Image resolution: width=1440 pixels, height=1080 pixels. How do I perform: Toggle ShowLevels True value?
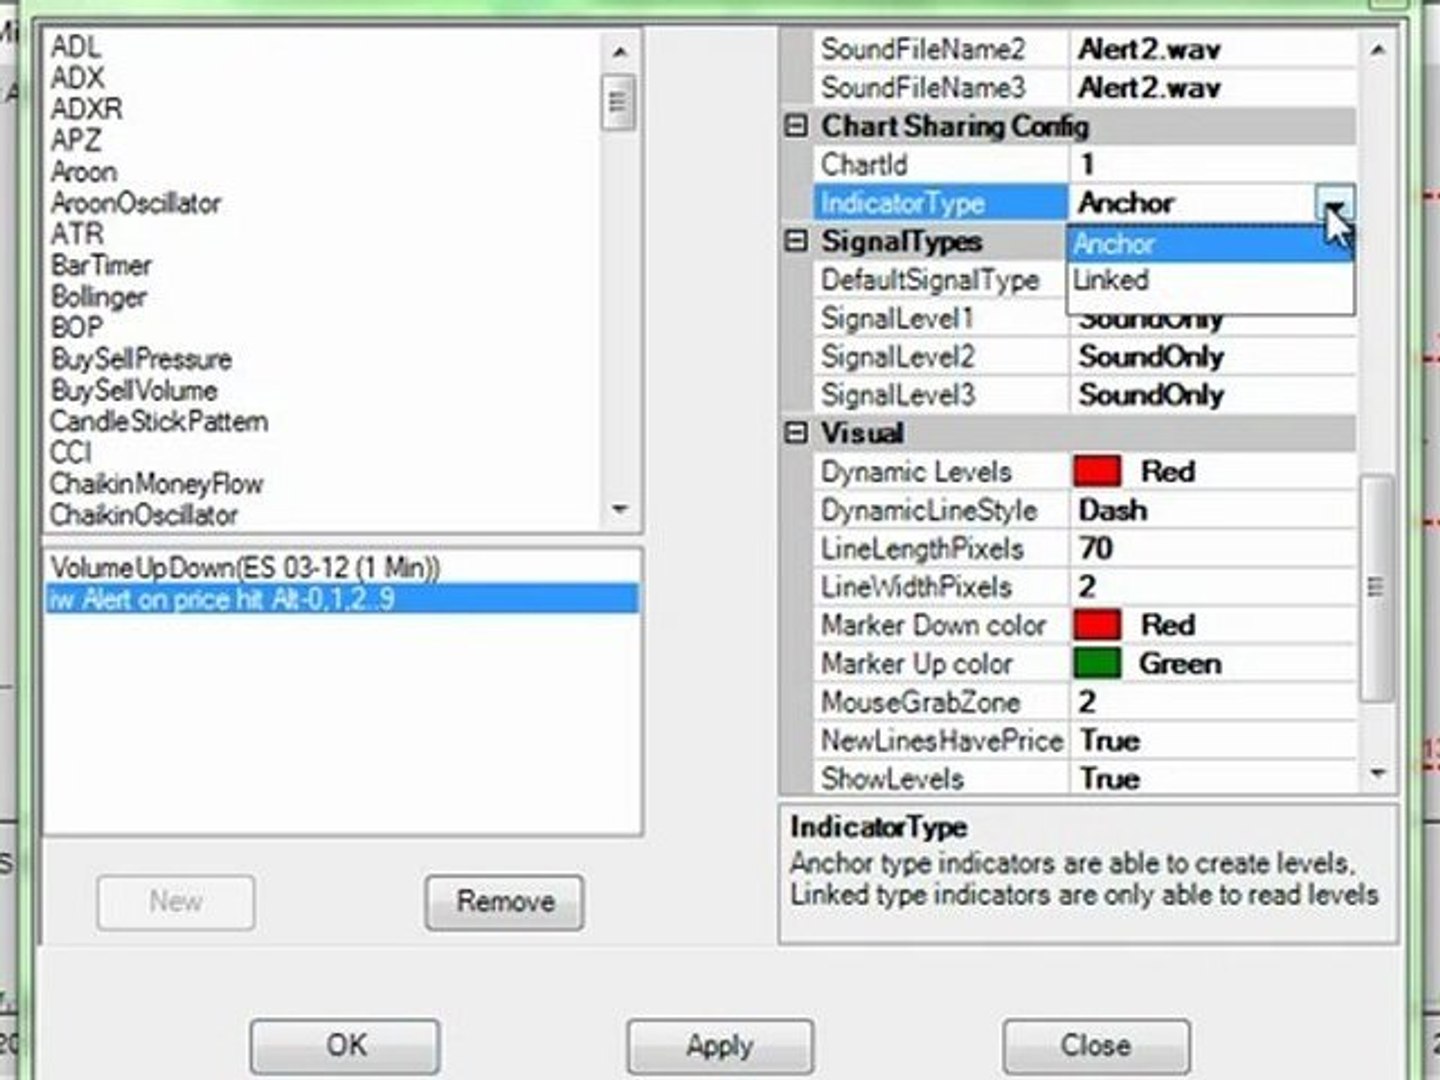click(x=1213, y=778)
